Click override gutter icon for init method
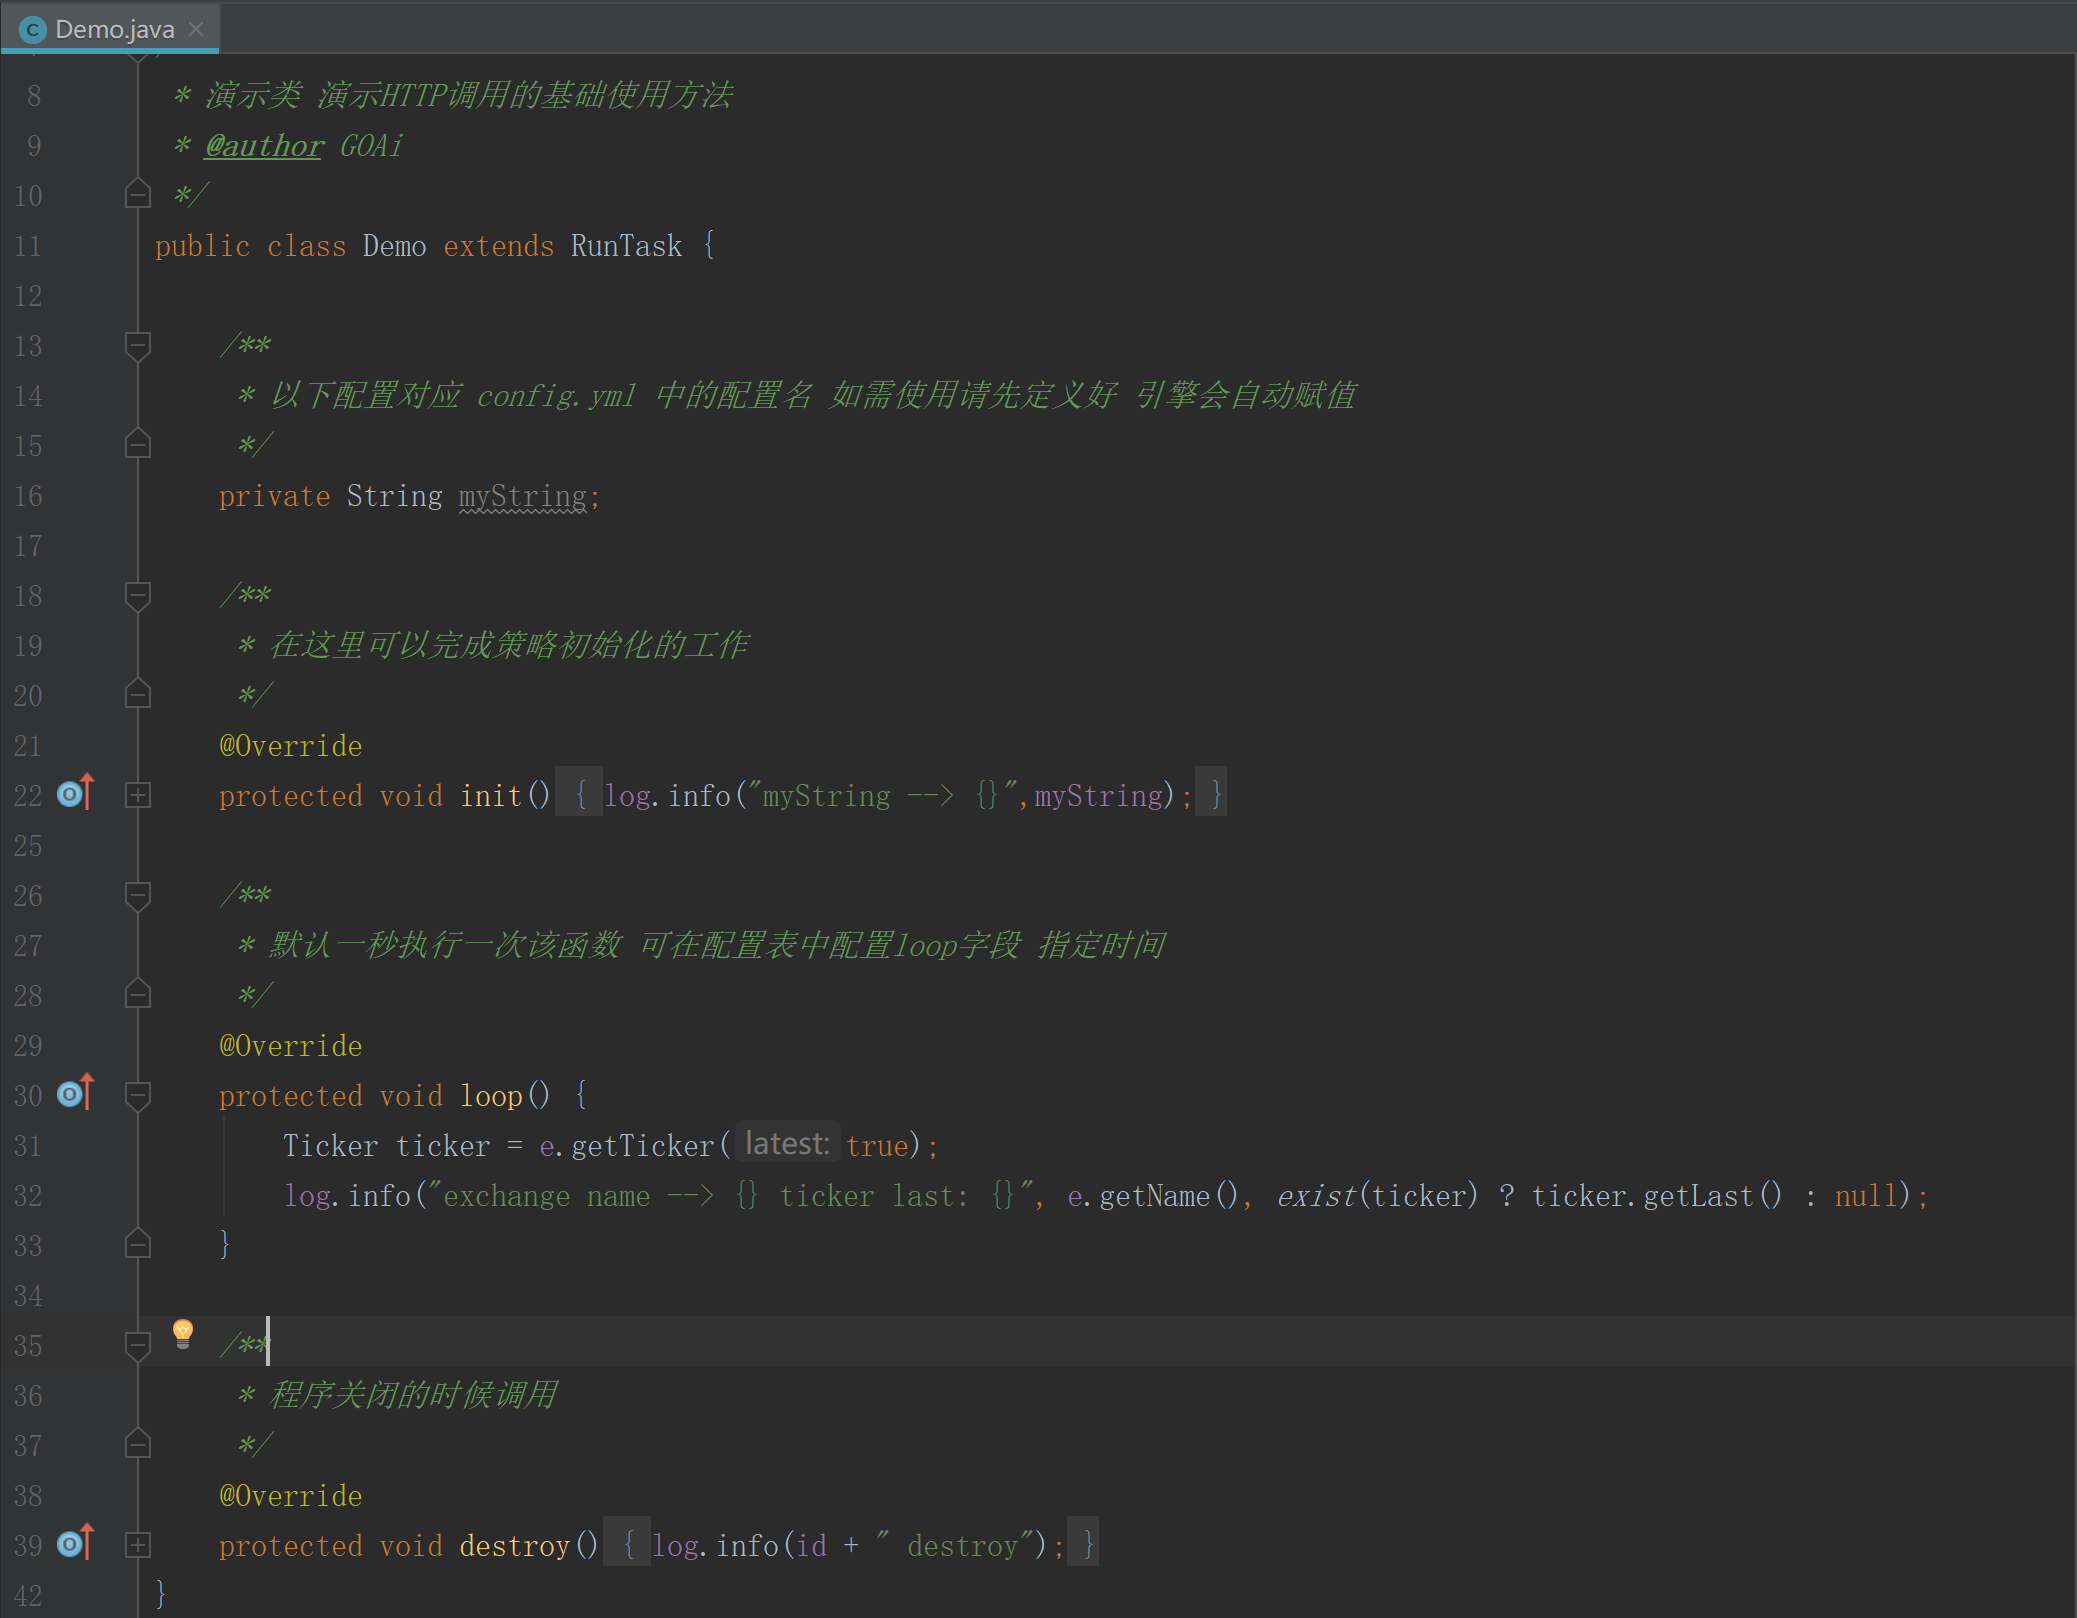Viewport: 2077px width, 1618px height. [75, 794]
